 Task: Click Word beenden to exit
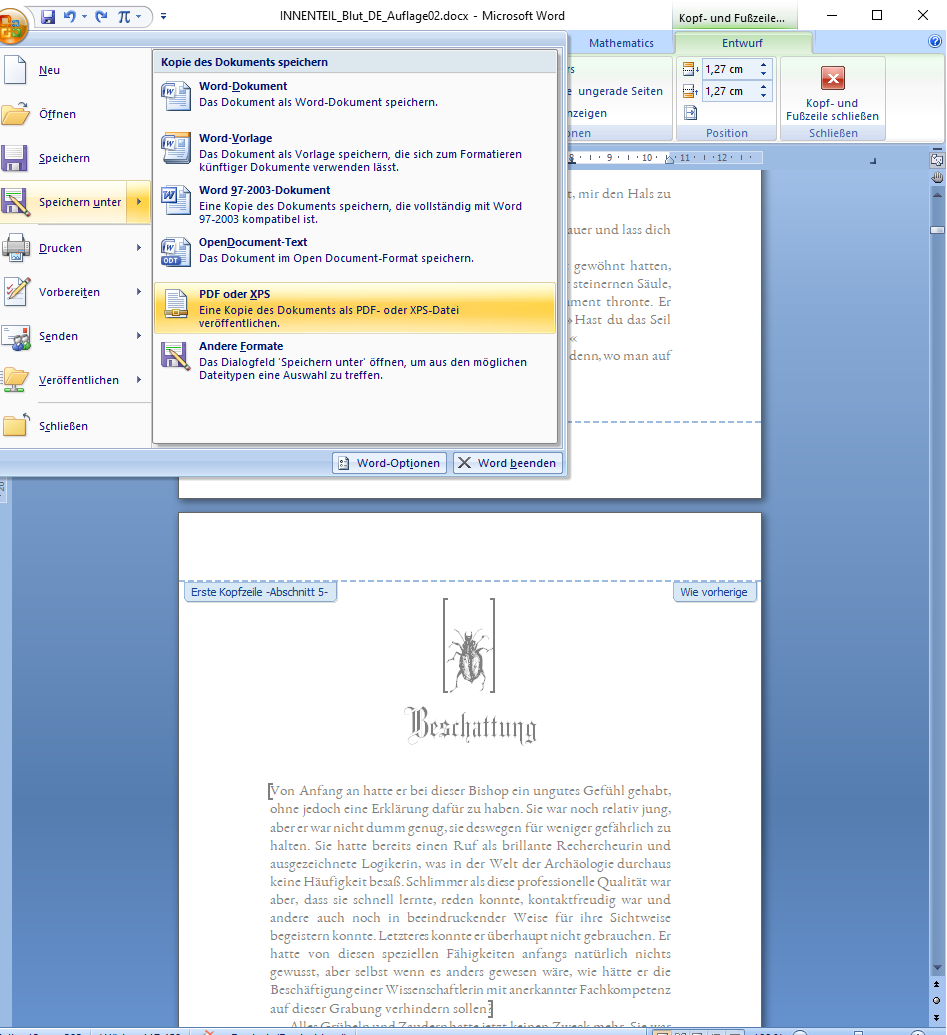coord(508,463)
